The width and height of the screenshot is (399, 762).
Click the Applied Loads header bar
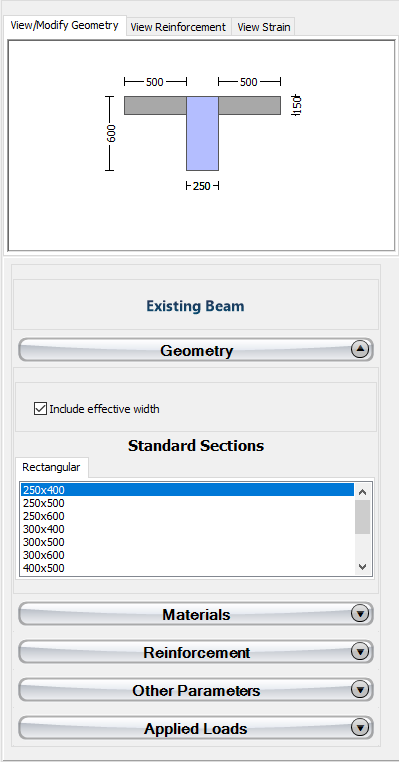(x=196, y=728)
